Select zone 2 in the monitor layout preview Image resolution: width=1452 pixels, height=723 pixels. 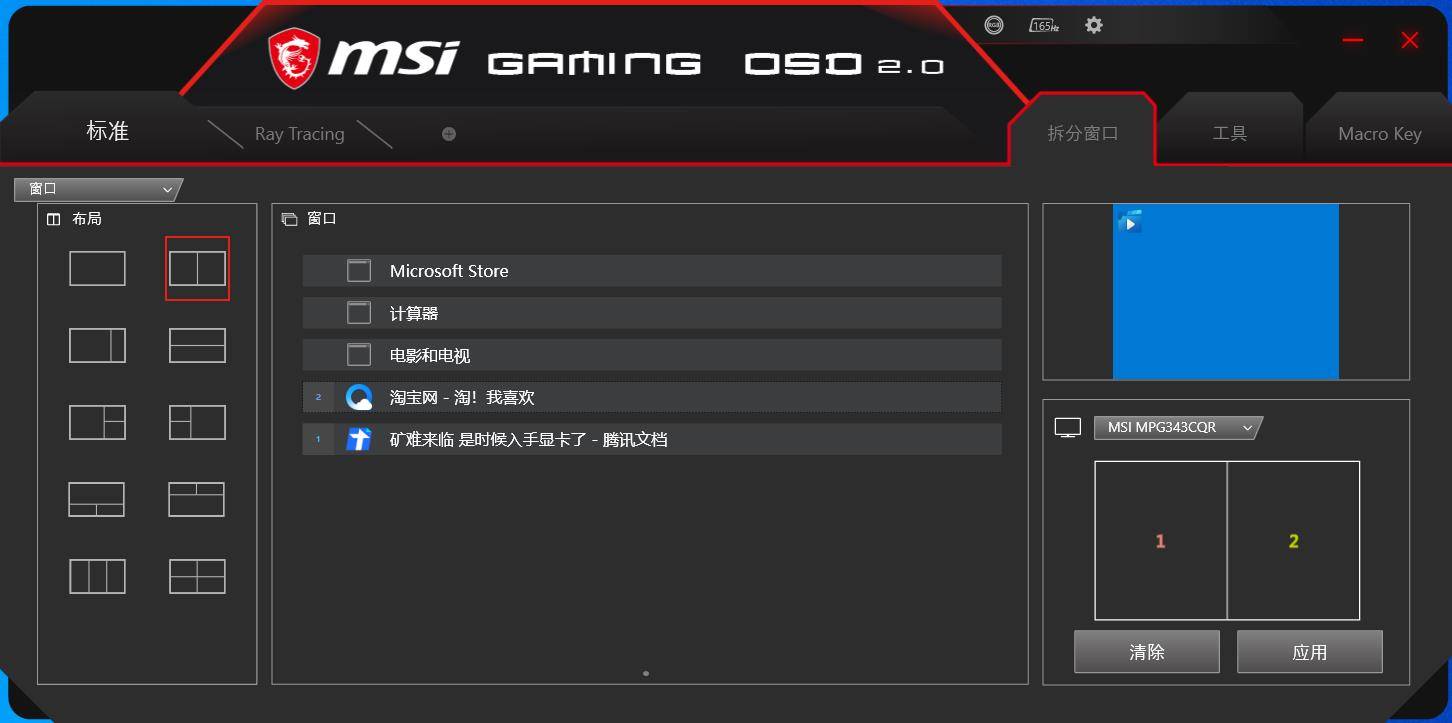1294,541
